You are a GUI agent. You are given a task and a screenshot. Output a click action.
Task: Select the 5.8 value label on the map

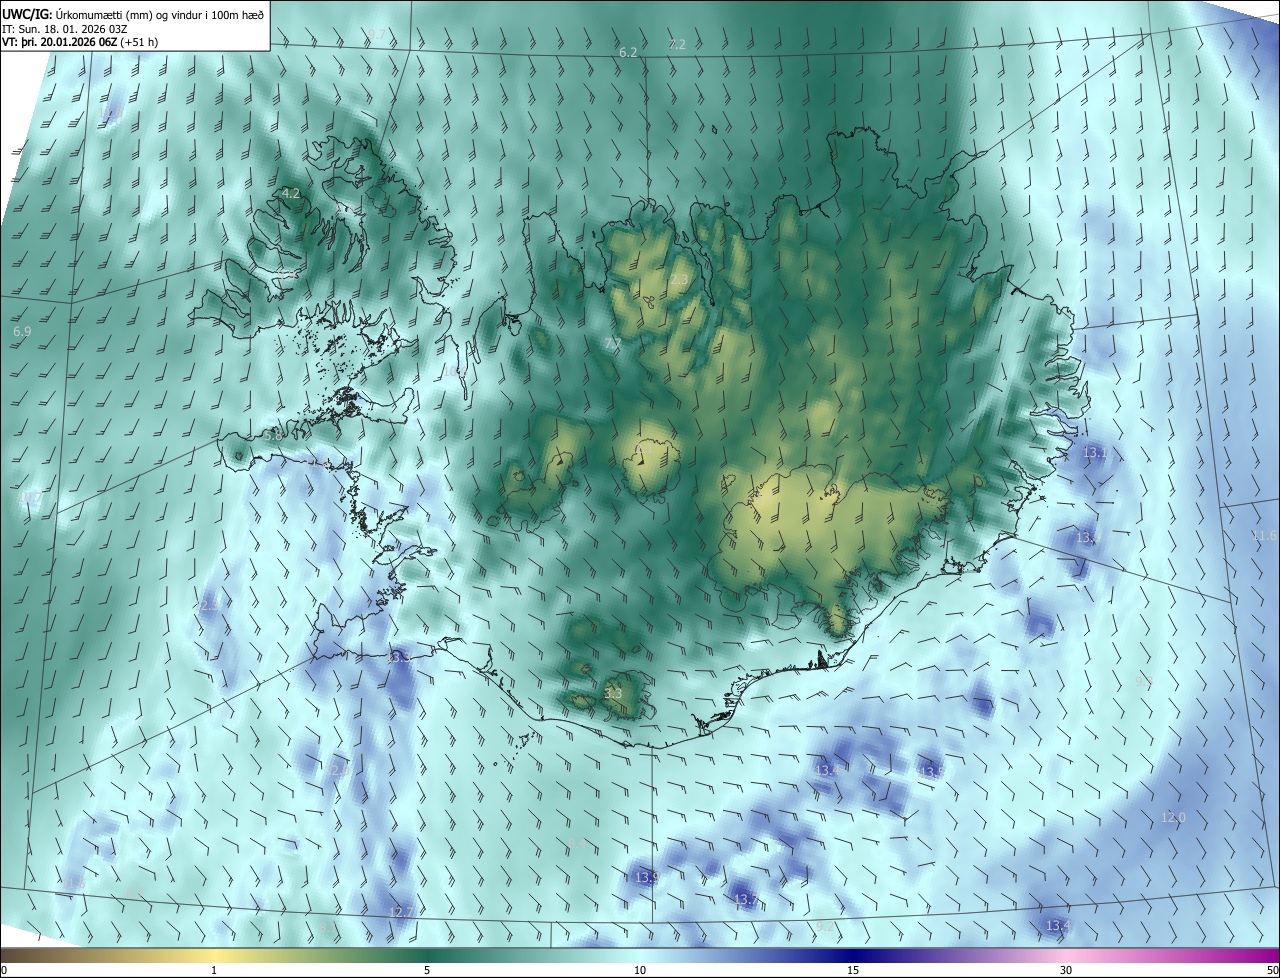coord(273,436)
